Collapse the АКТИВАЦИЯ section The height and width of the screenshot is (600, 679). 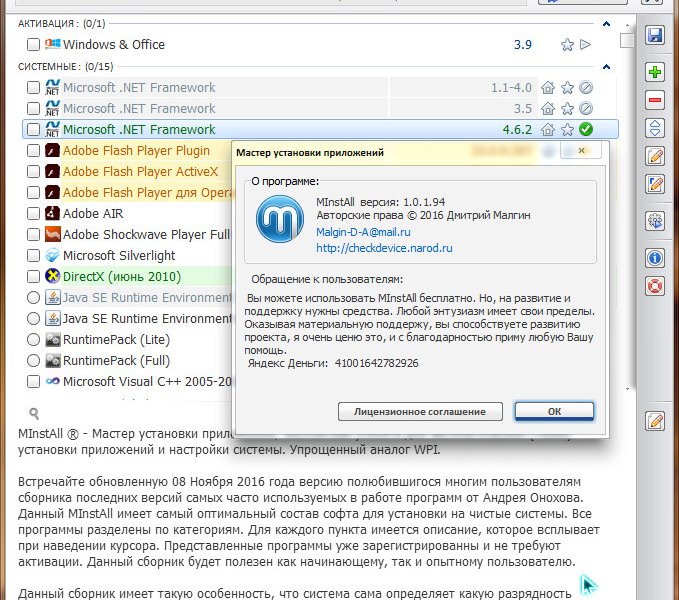pos(606,24)
